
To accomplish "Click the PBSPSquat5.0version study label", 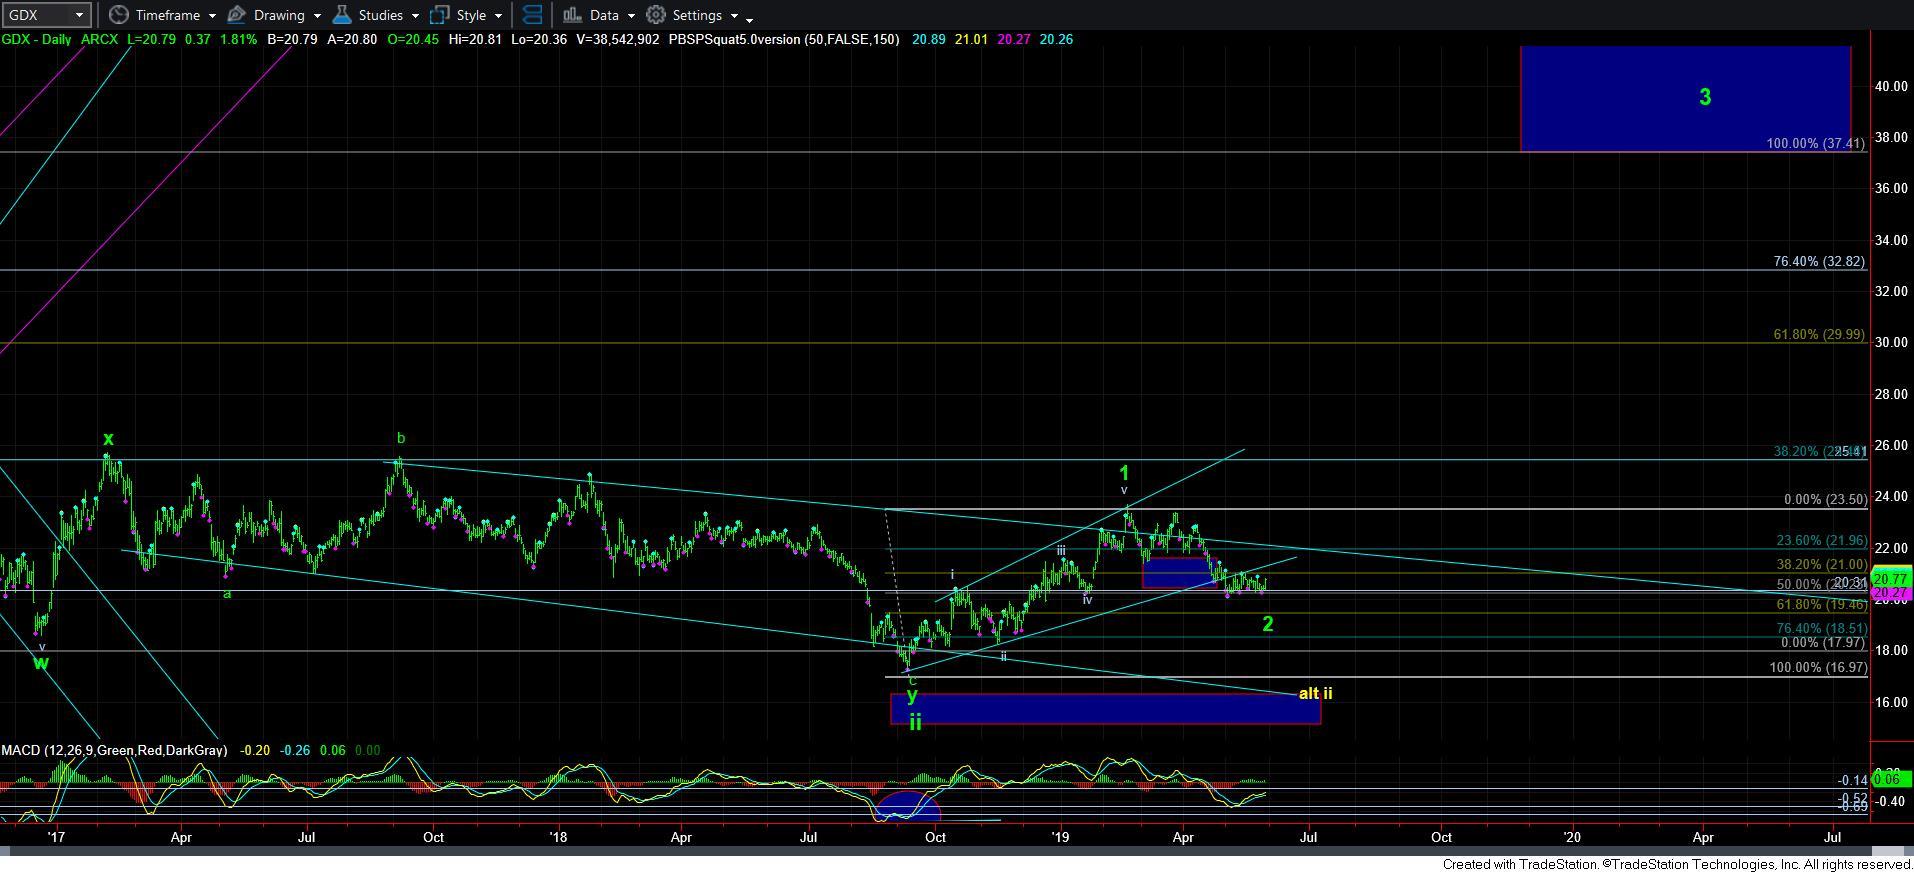I will 784,39.
